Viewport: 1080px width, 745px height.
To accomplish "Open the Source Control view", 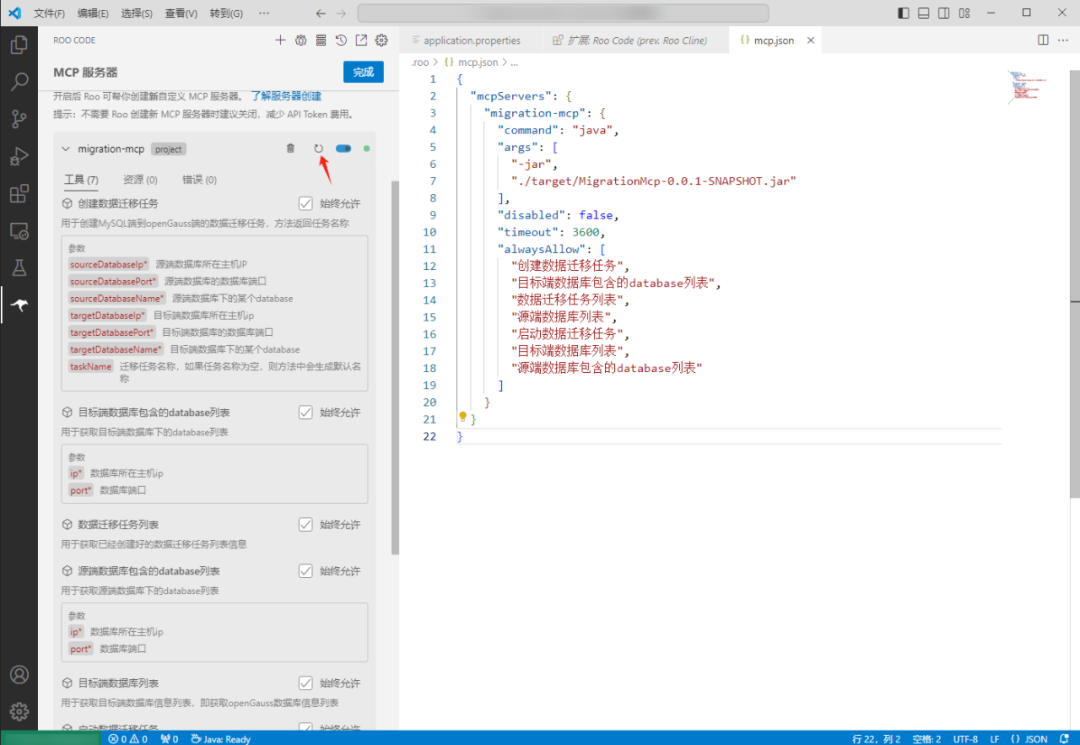I will coord(19,119).
